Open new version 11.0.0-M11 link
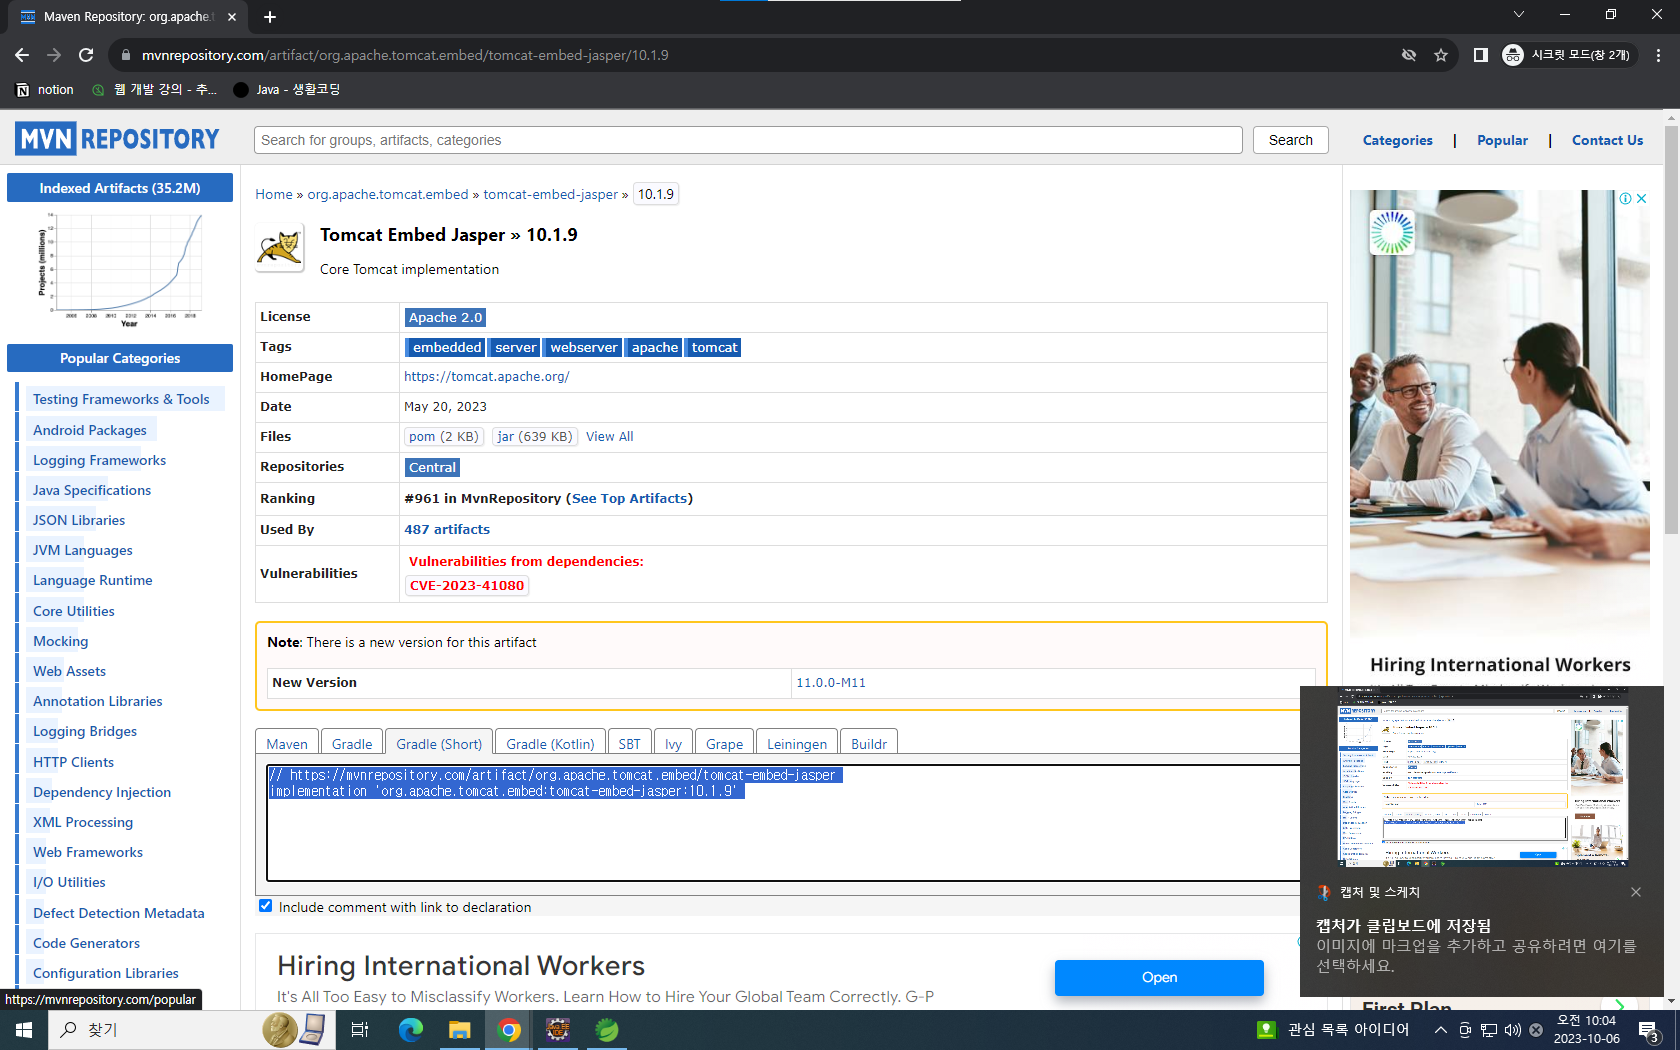Image resolution: width=1680 pixels, height=1050 pixels. (x=831, y=682)
